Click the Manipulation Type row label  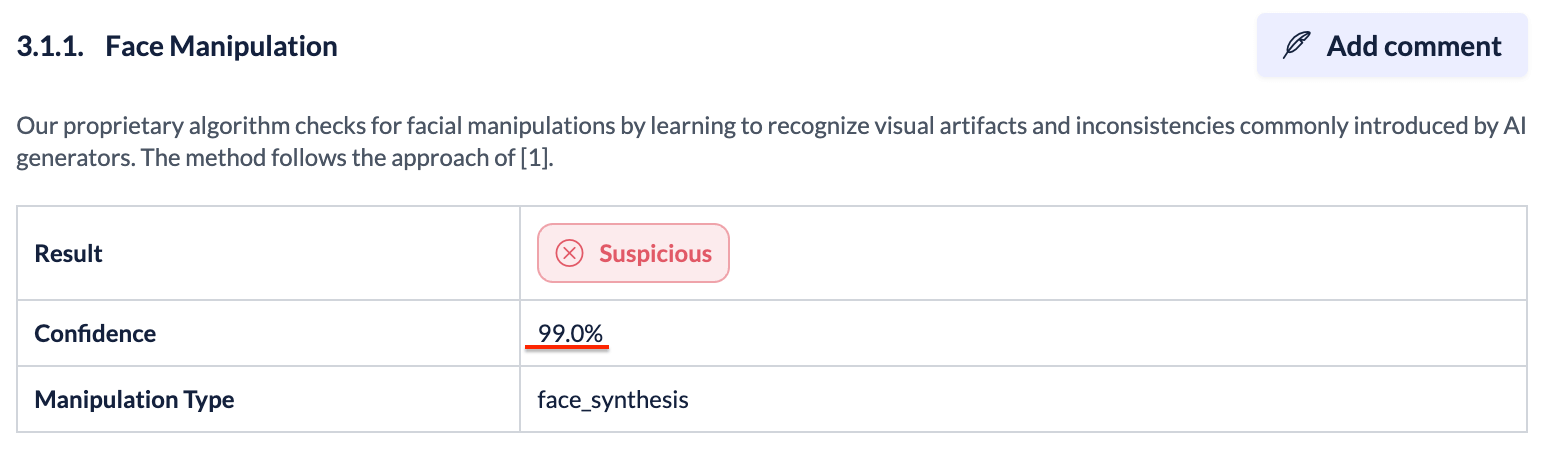(134, 400)
